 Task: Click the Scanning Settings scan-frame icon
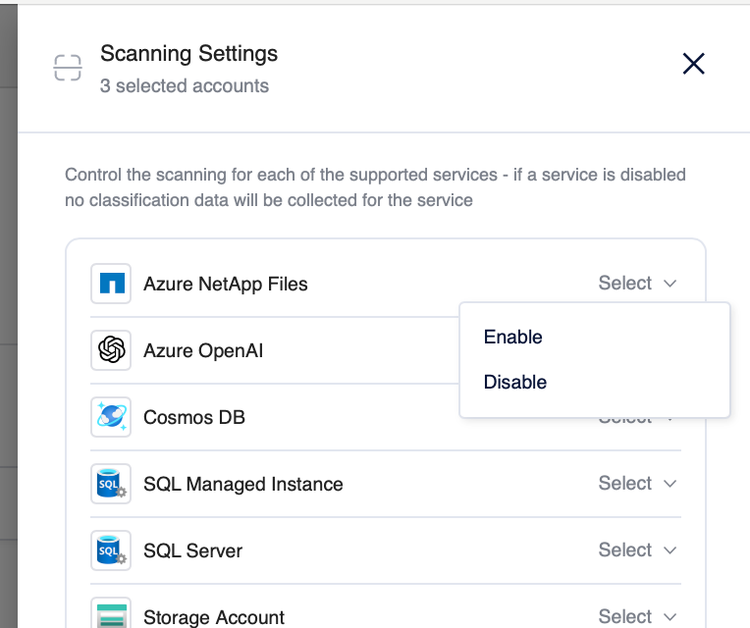click(67, 68)
